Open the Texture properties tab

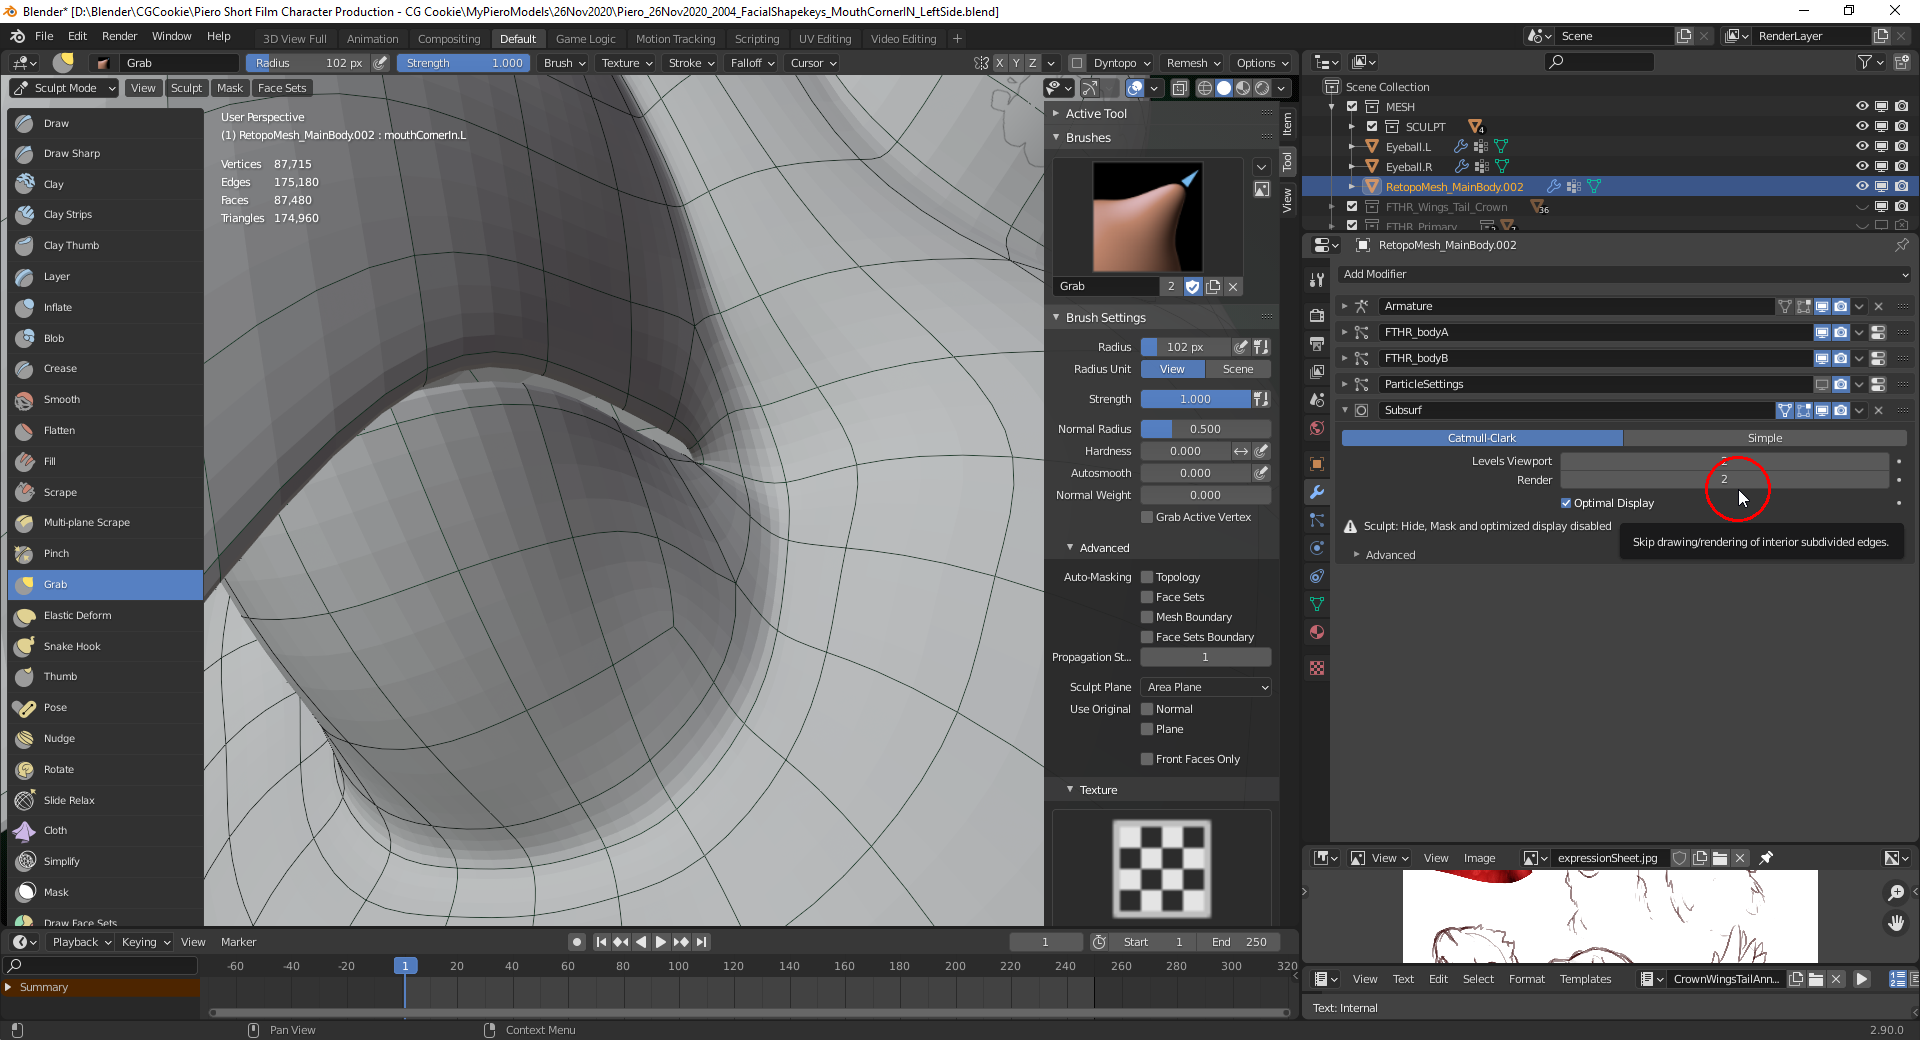pos(1316,669)
